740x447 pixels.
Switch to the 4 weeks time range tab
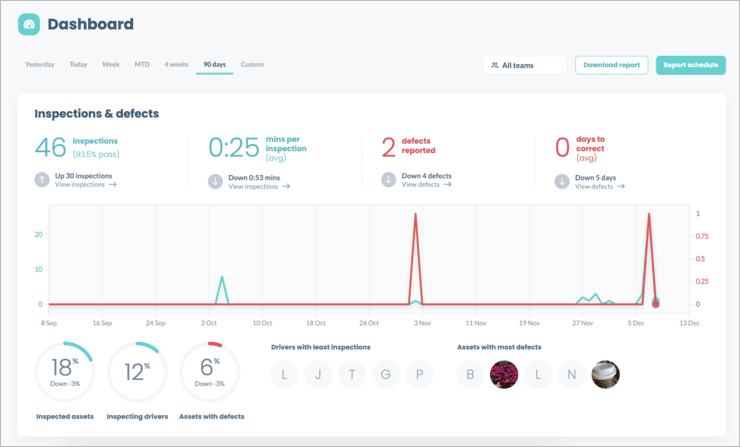coord(176,65)
